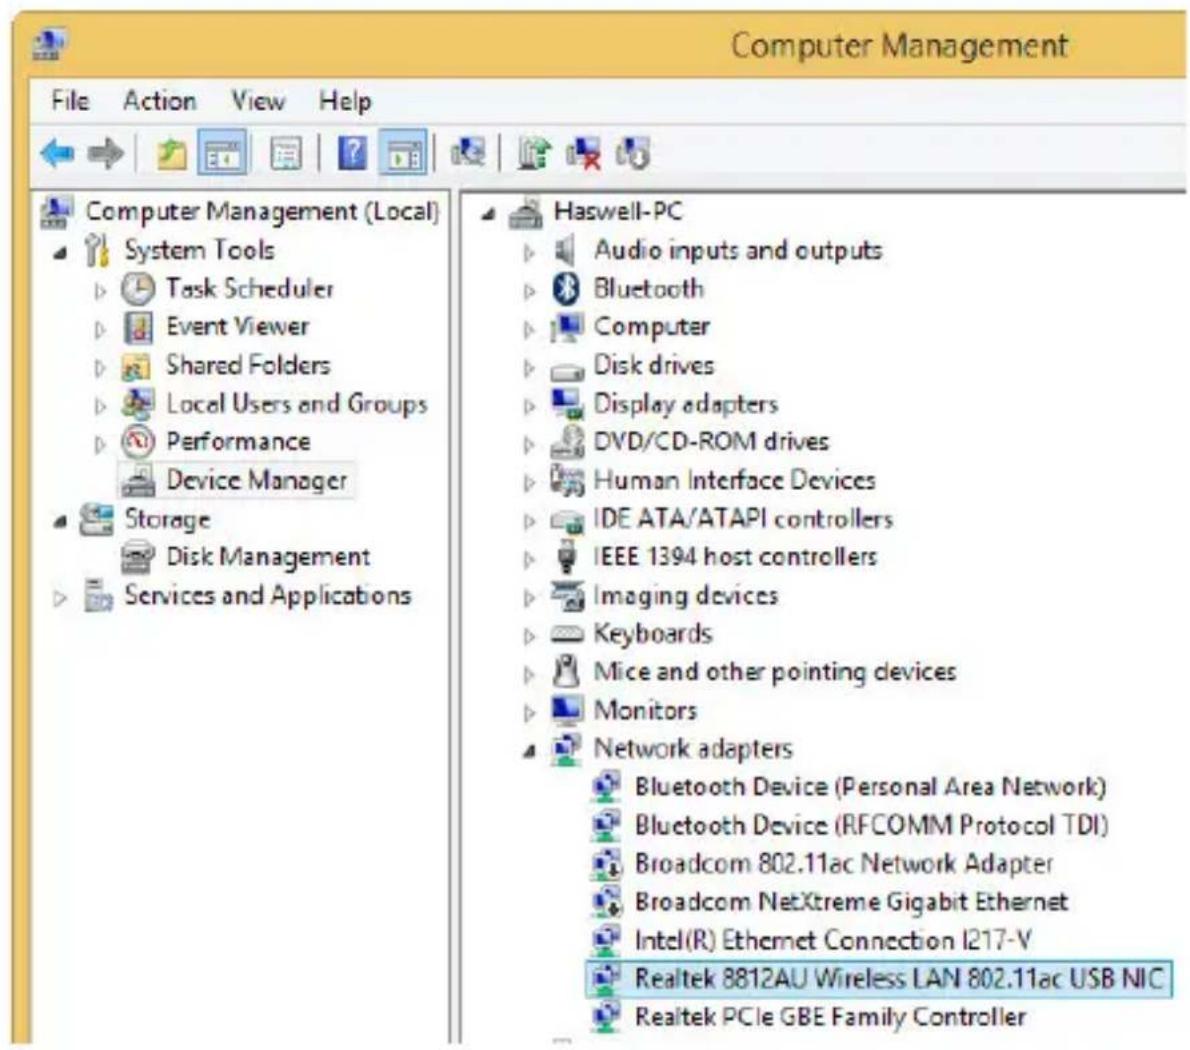Expand the Local Users and Groups node
1190x1050 pixels.
[100, 406]
